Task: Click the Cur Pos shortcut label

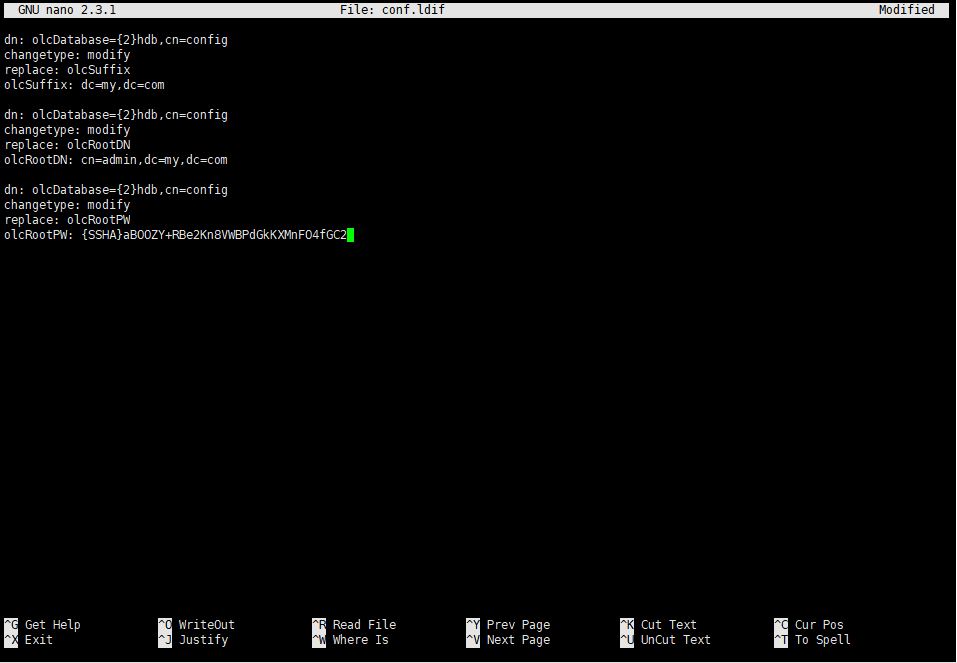Action: tap(818, 625)
